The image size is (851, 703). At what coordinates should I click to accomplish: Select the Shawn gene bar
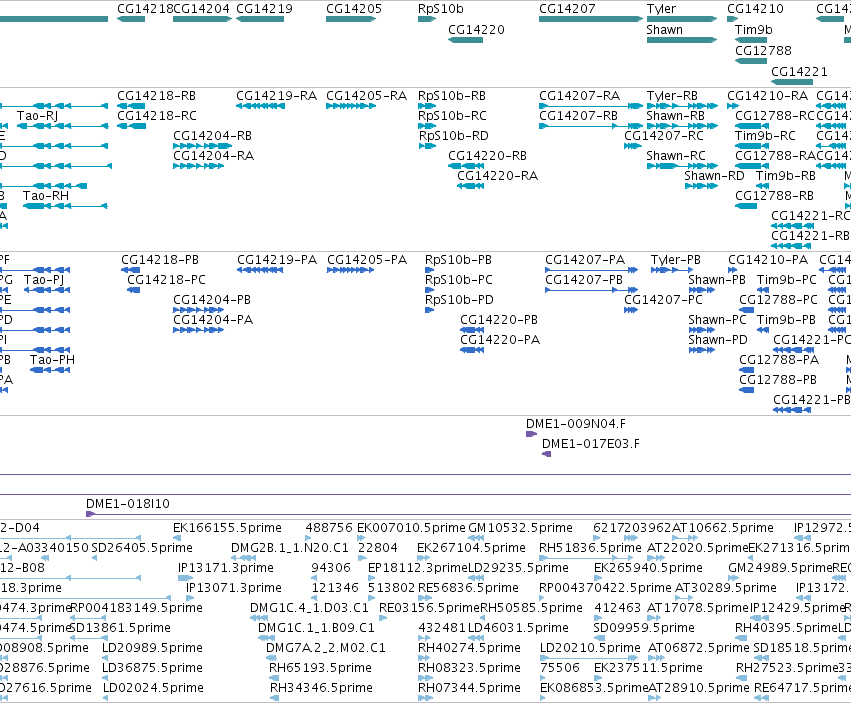tap(682, 40)
